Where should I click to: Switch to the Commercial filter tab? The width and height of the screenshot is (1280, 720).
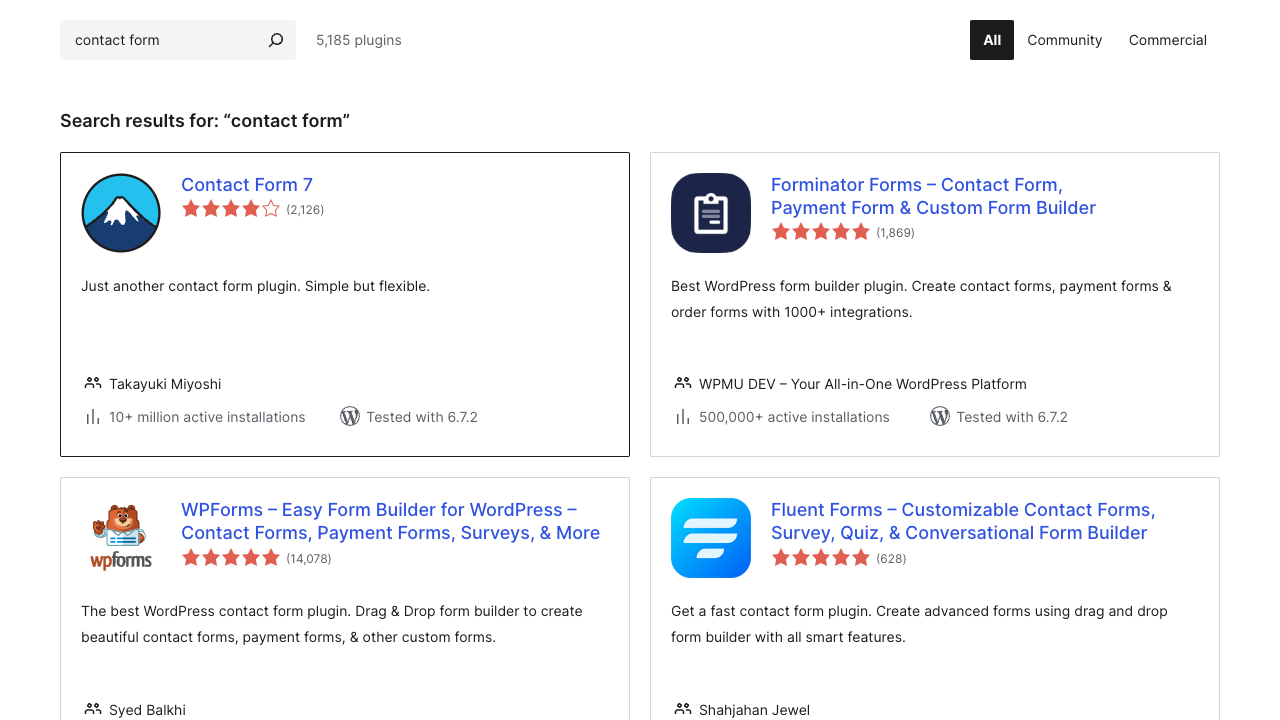click(1167, 40)
